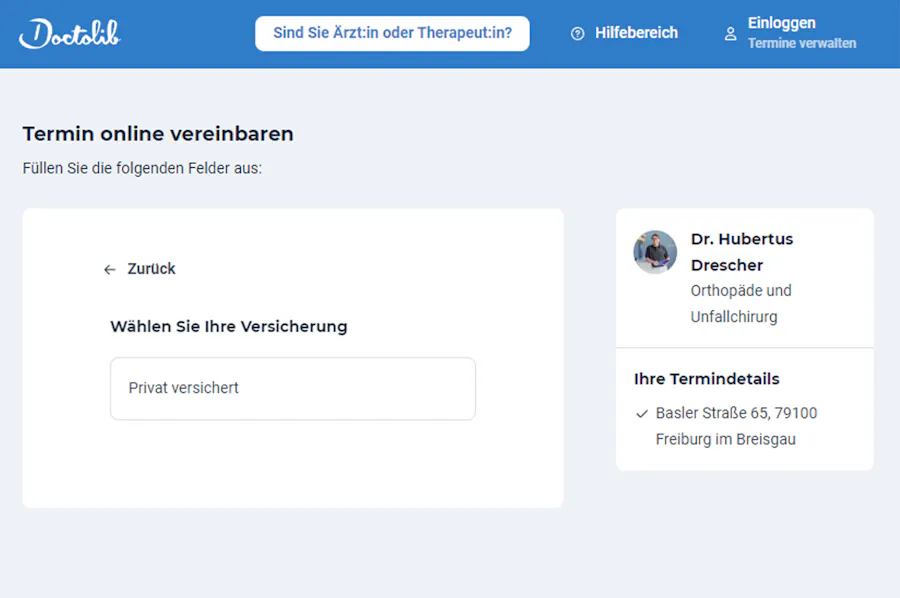Click the 'Termin online vereinbaren' page title
This screenshot has height=598, width=900.
(x=158, y=134)
